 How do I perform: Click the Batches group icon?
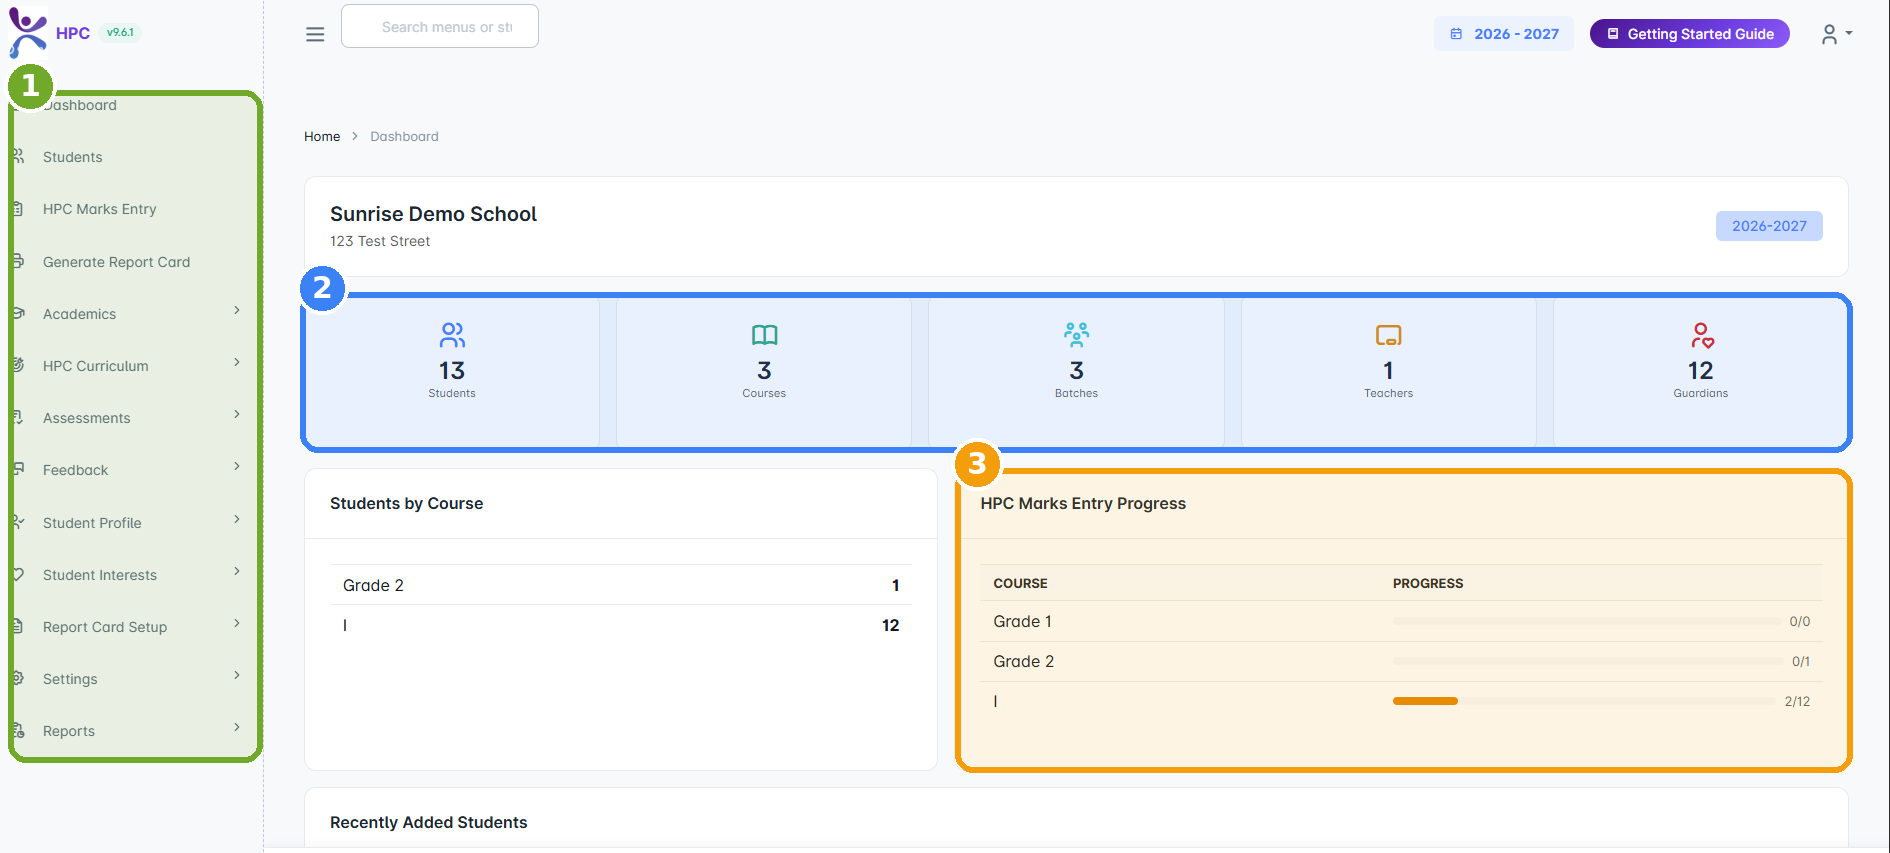1076,334
